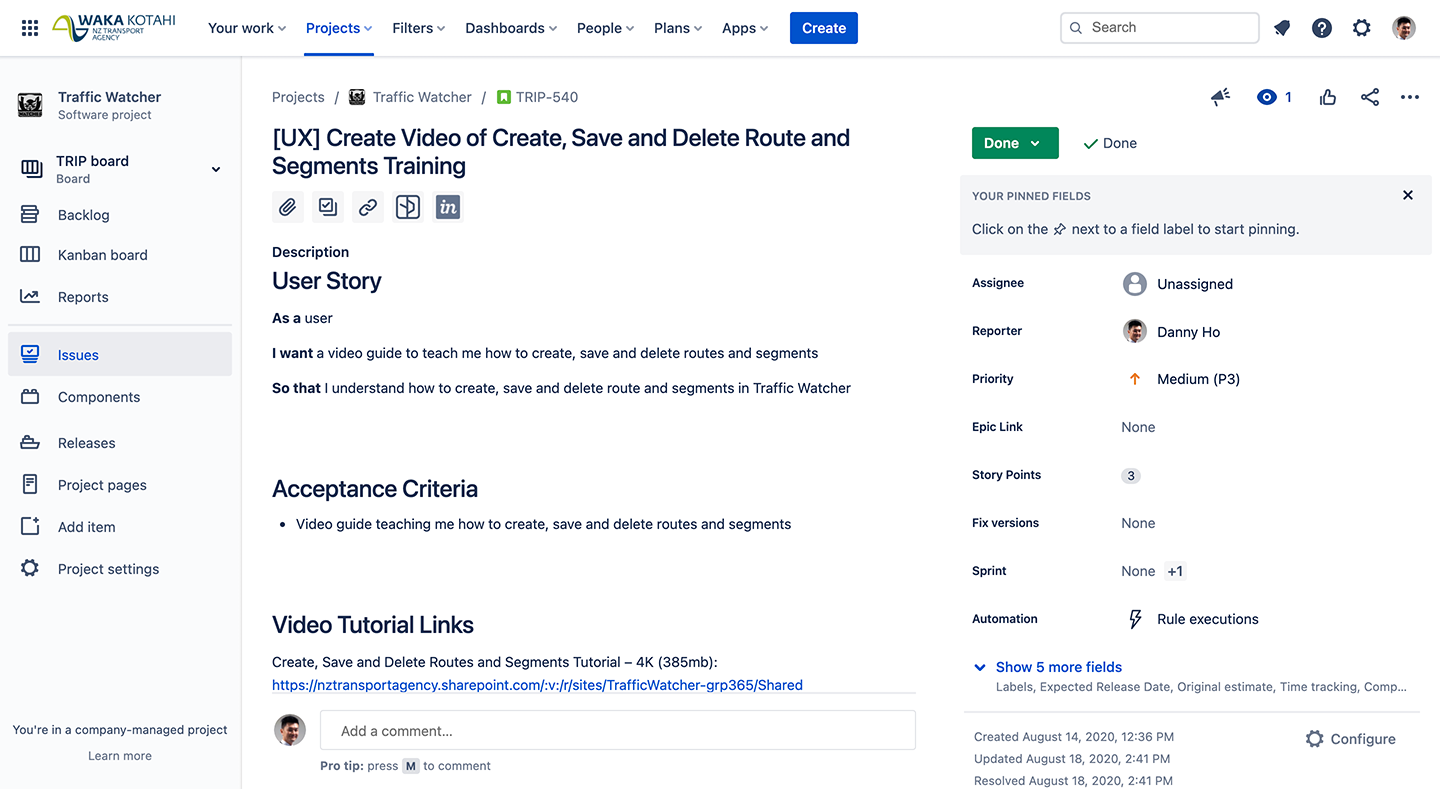Click the Rule executions lightning icon
The image size is (1440, 789).
1135,619
